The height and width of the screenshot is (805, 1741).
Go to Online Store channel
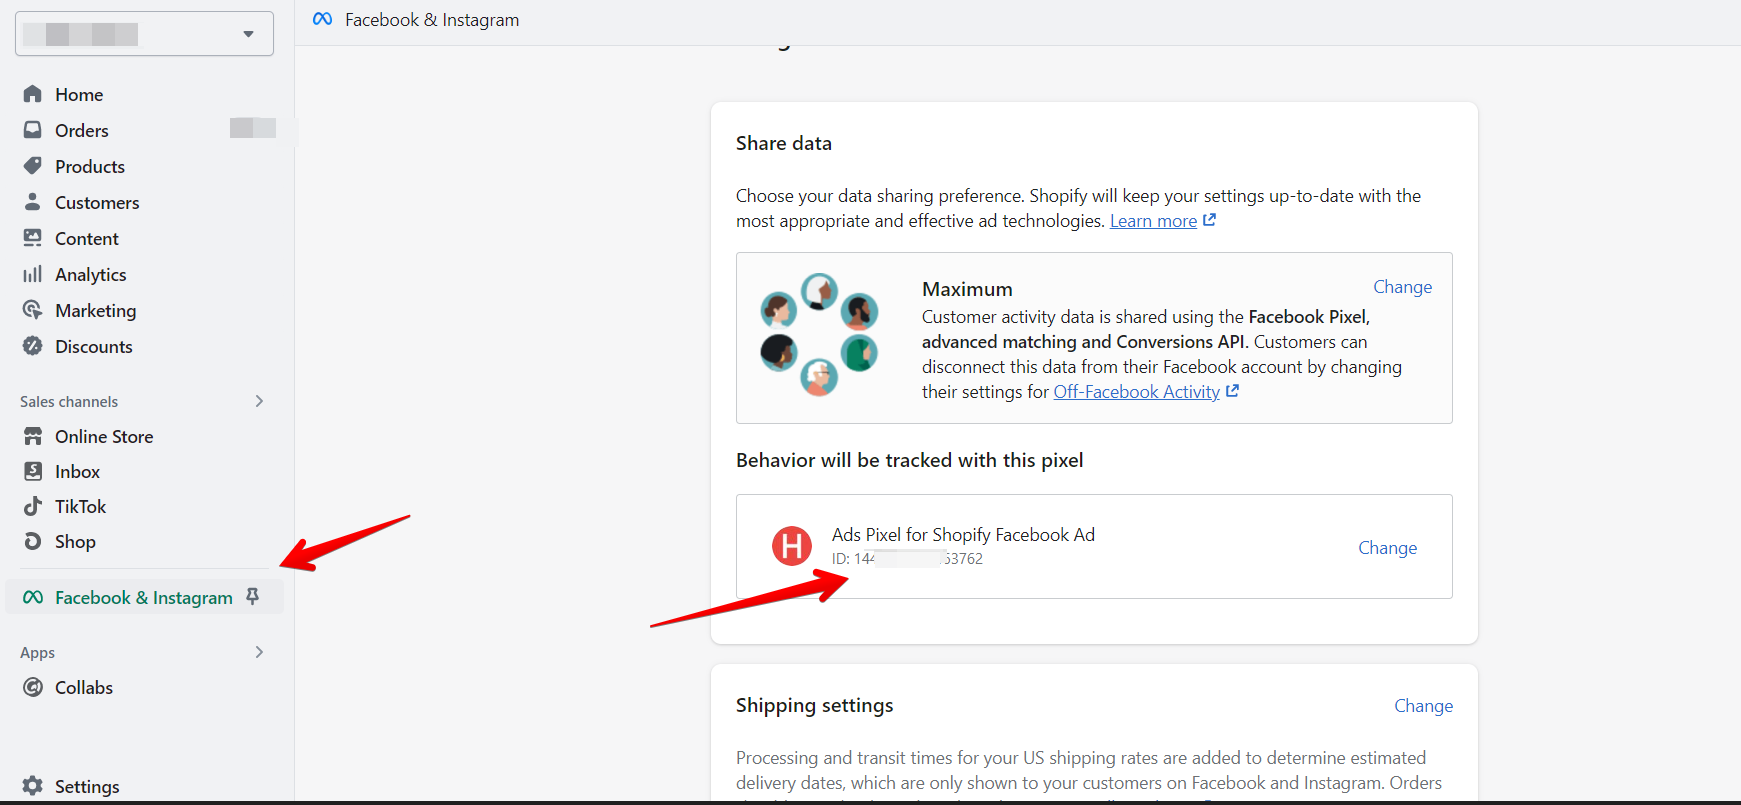[x=104, y=436]
